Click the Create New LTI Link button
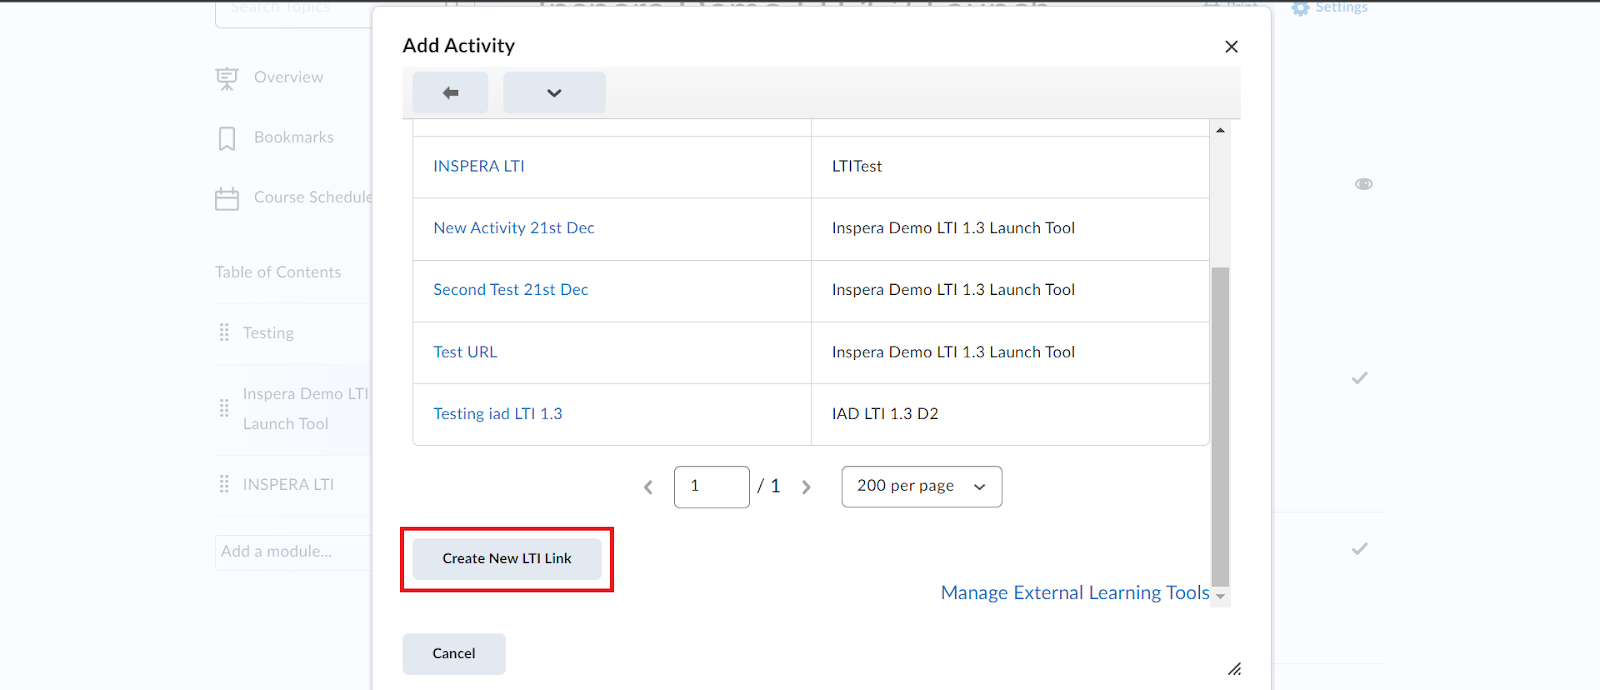The image size is (1600, 690). click(507, 559)
